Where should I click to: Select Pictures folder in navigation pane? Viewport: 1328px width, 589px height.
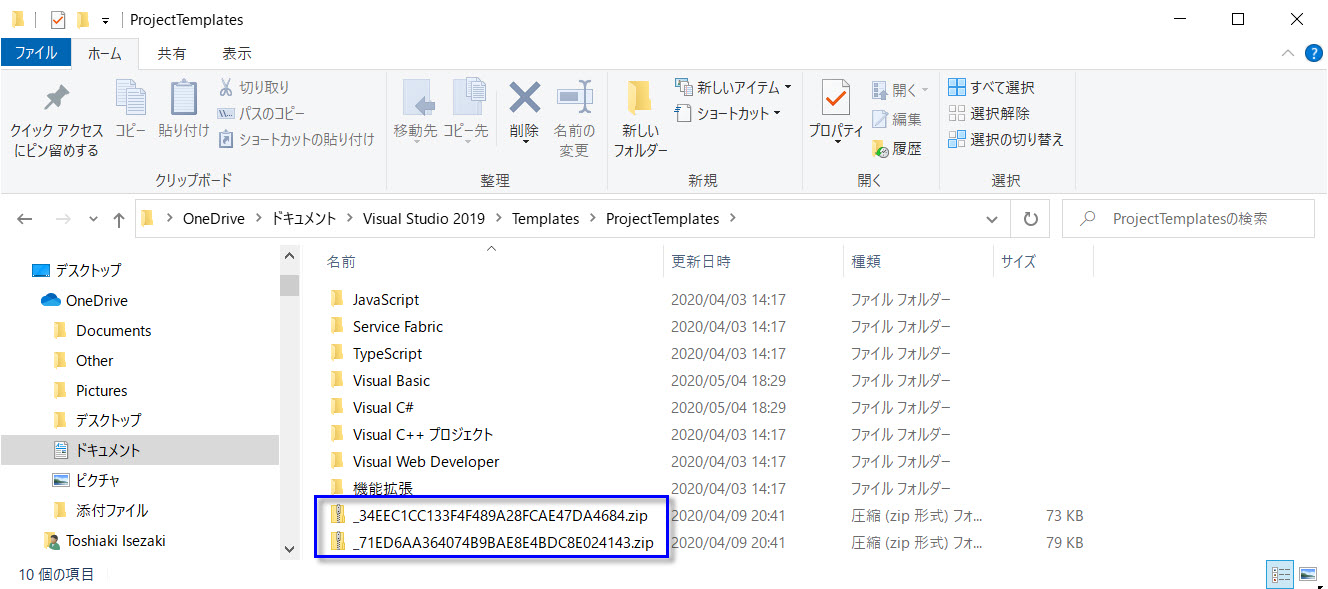click(x=89, y=391)
